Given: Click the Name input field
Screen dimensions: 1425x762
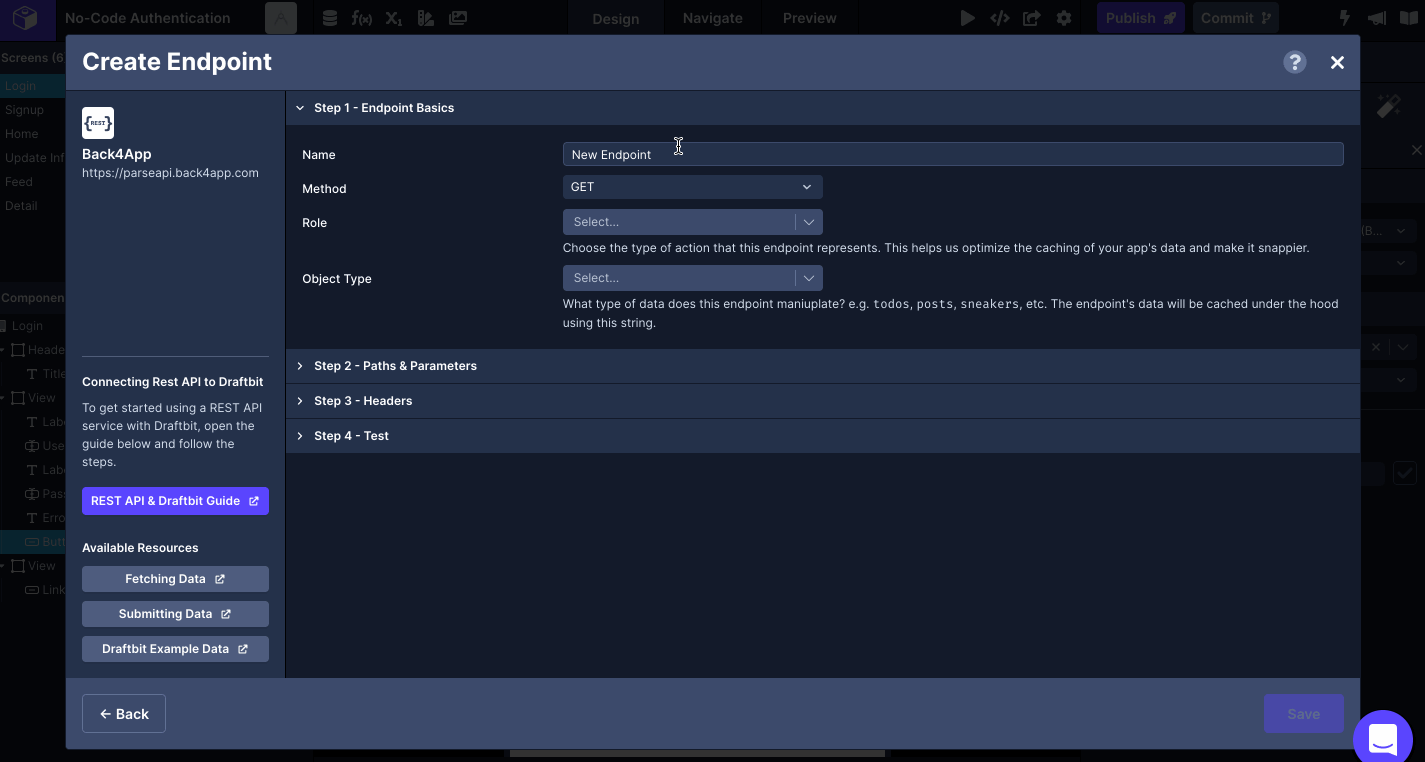Looking at the screenshot, I should coord(953,154).
